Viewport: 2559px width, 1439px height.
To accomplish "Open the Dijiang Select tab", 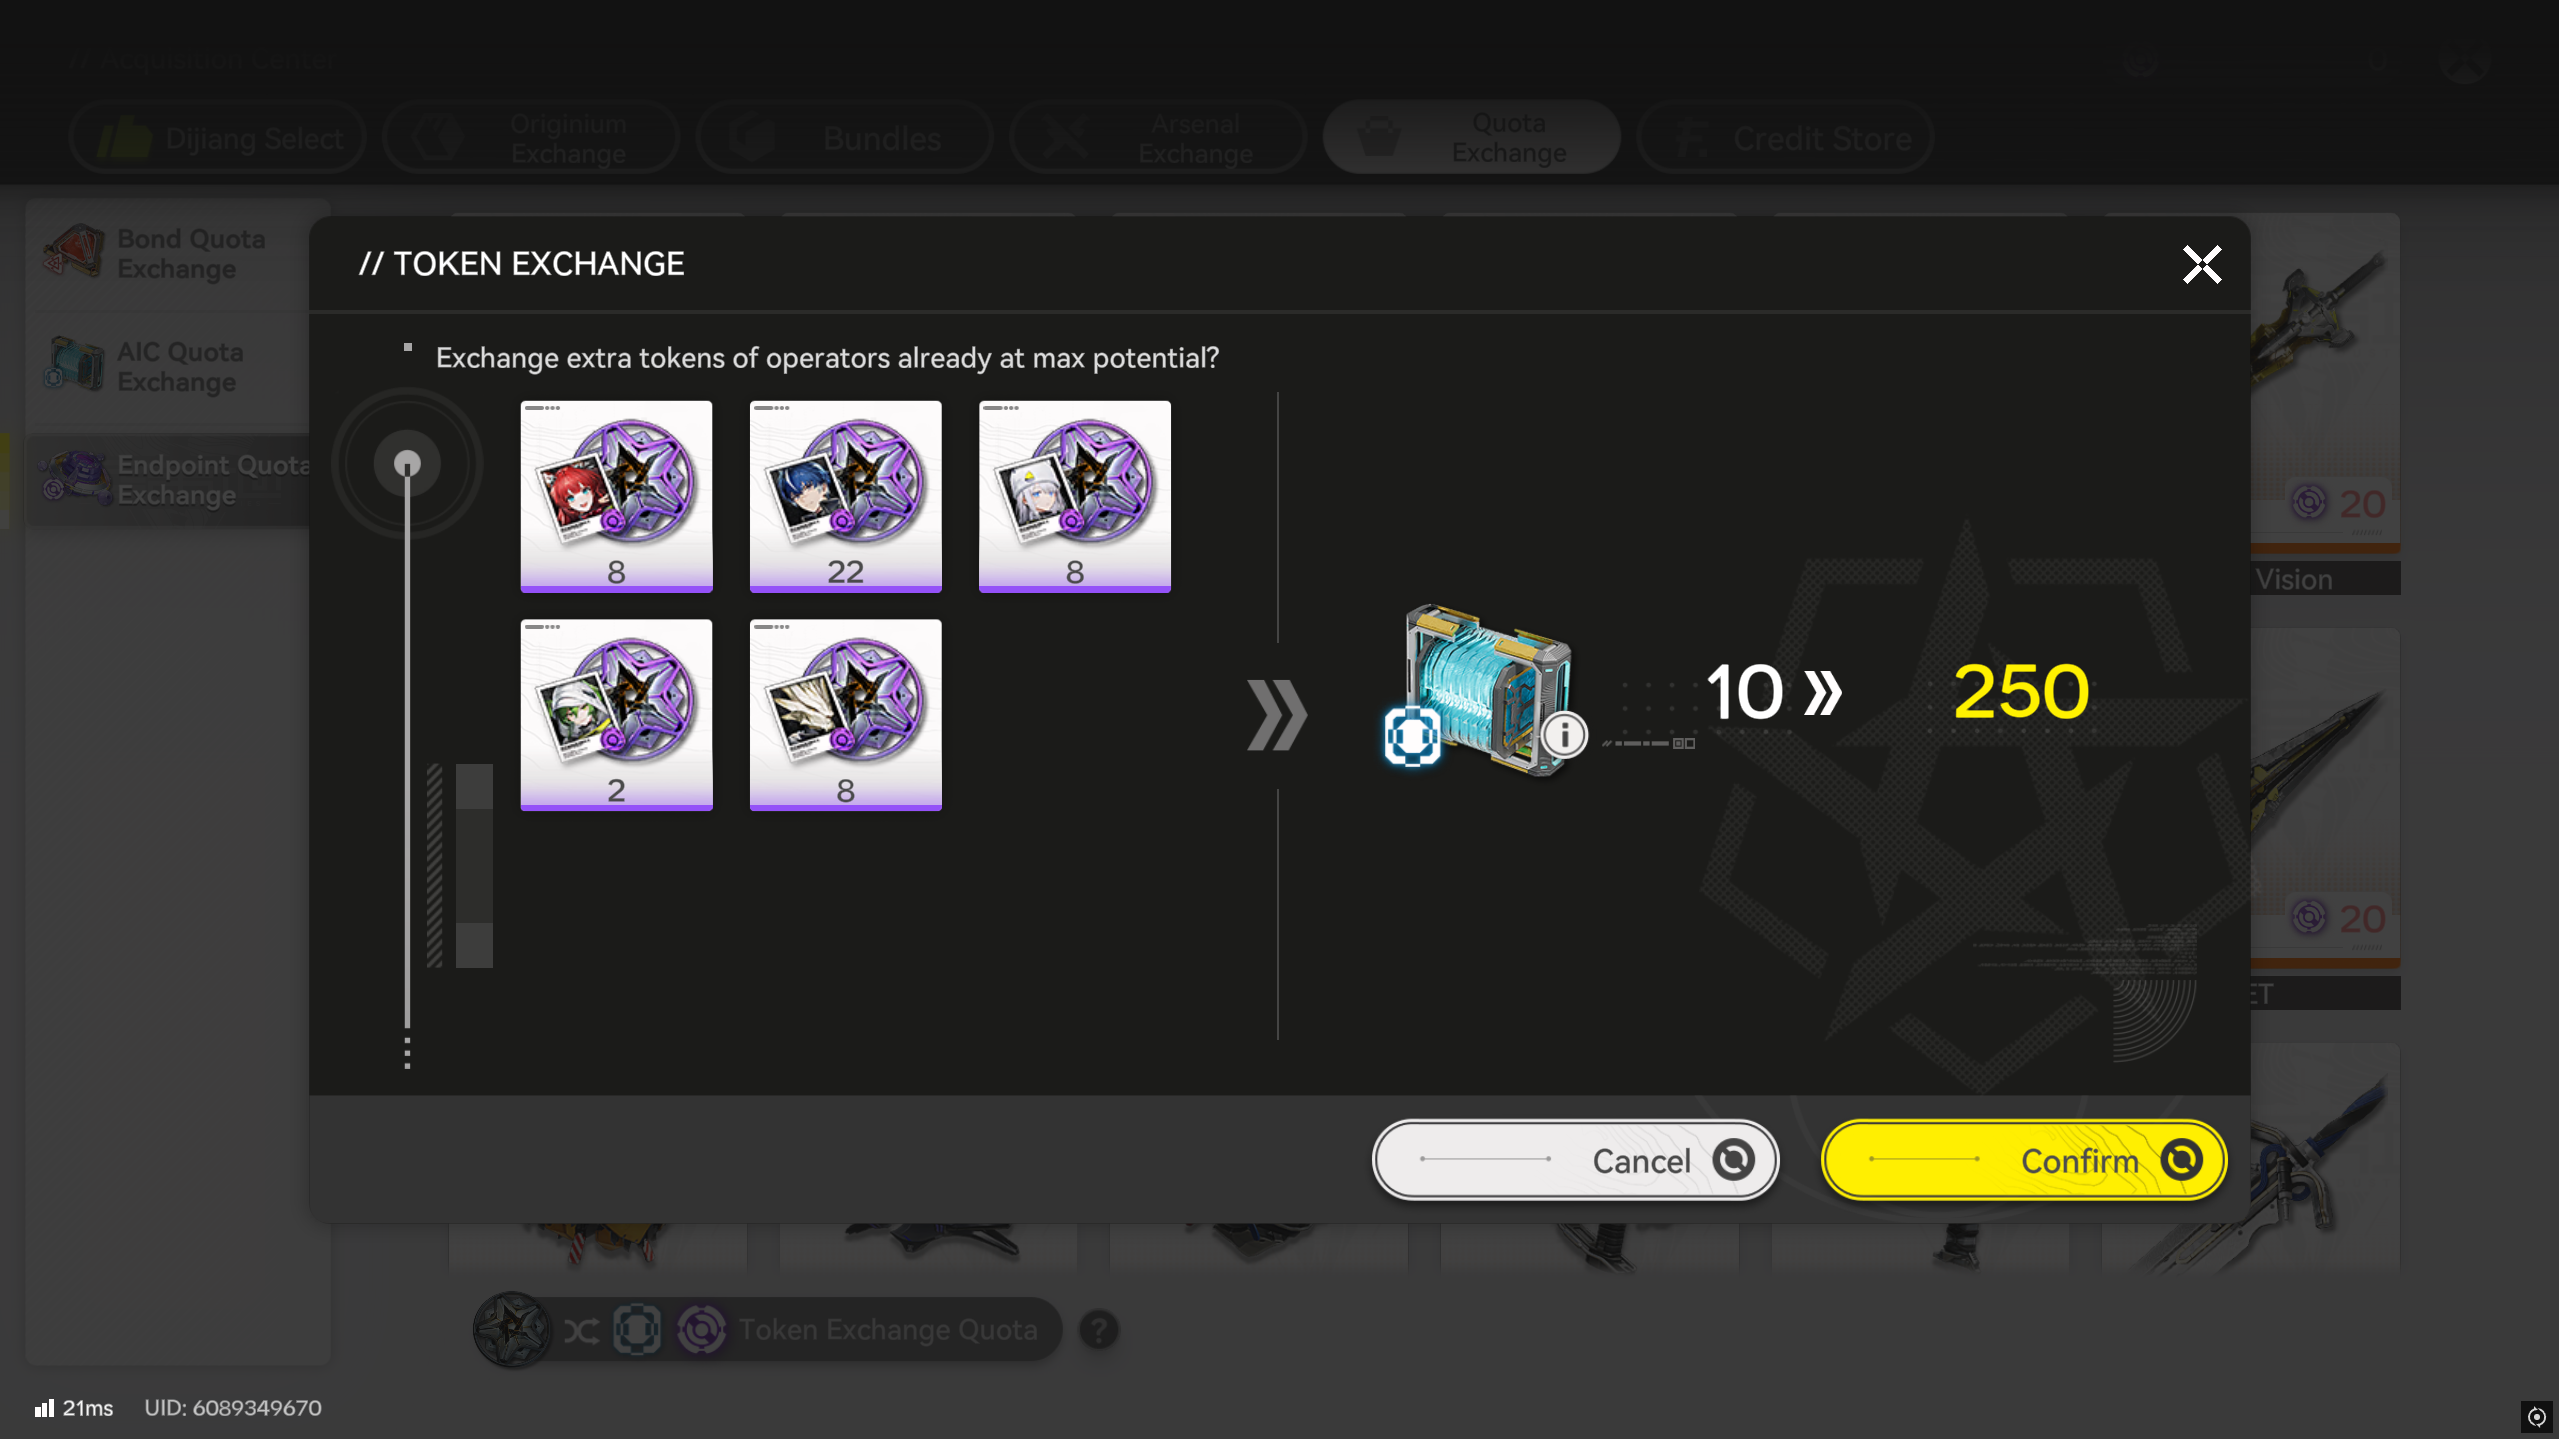I will coord(218,138).
